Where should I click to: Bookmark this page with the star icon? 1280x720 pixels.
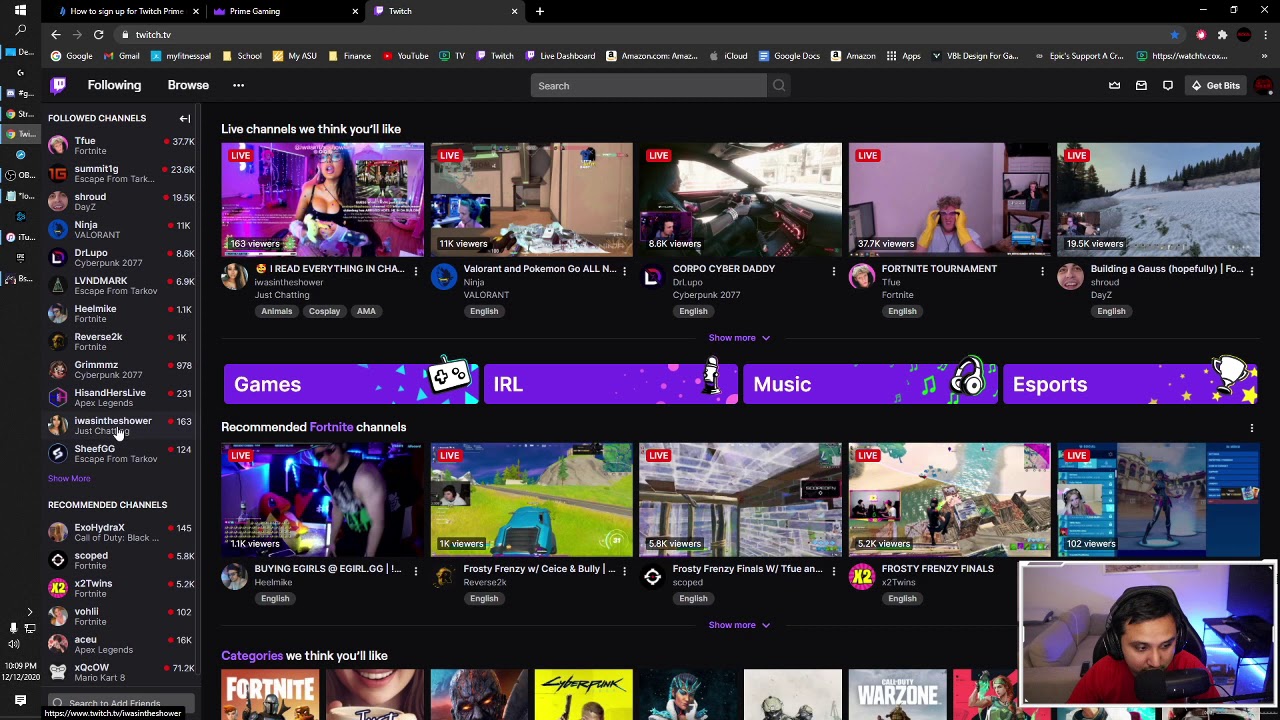(1174, 34)
